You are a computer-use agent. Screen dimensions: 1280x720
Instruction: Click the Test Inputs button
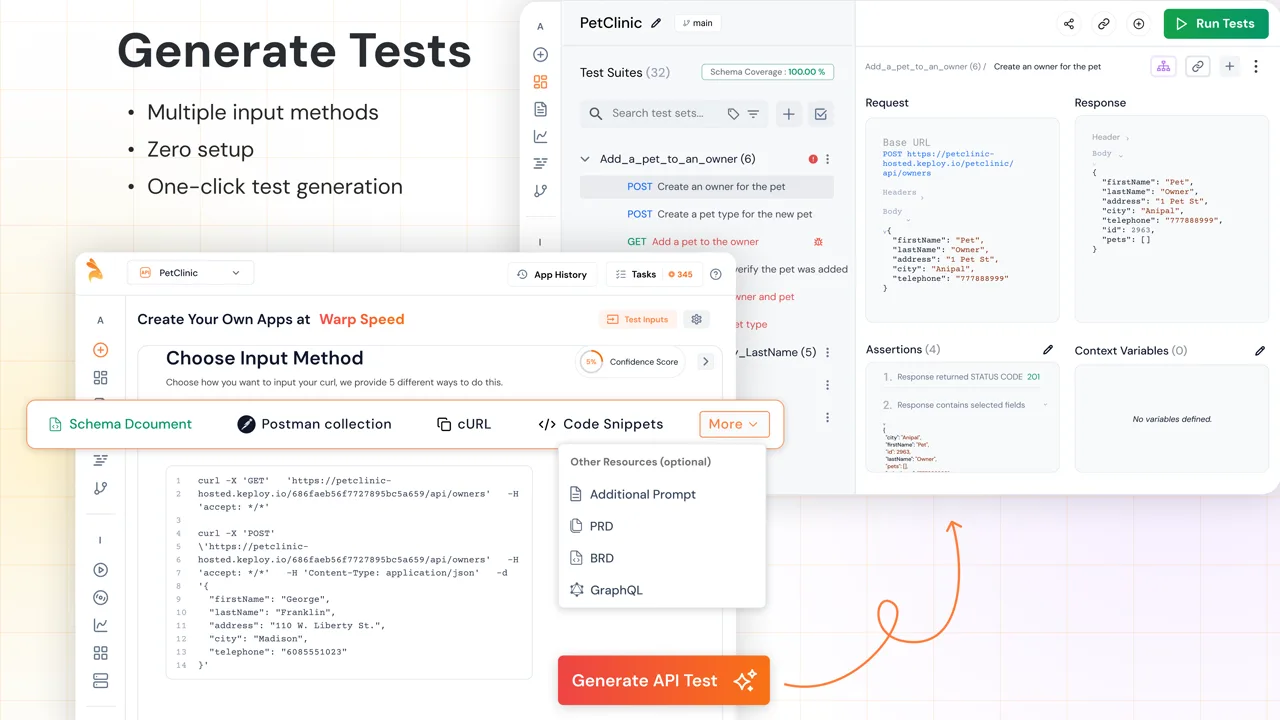[x=638, y=319]
